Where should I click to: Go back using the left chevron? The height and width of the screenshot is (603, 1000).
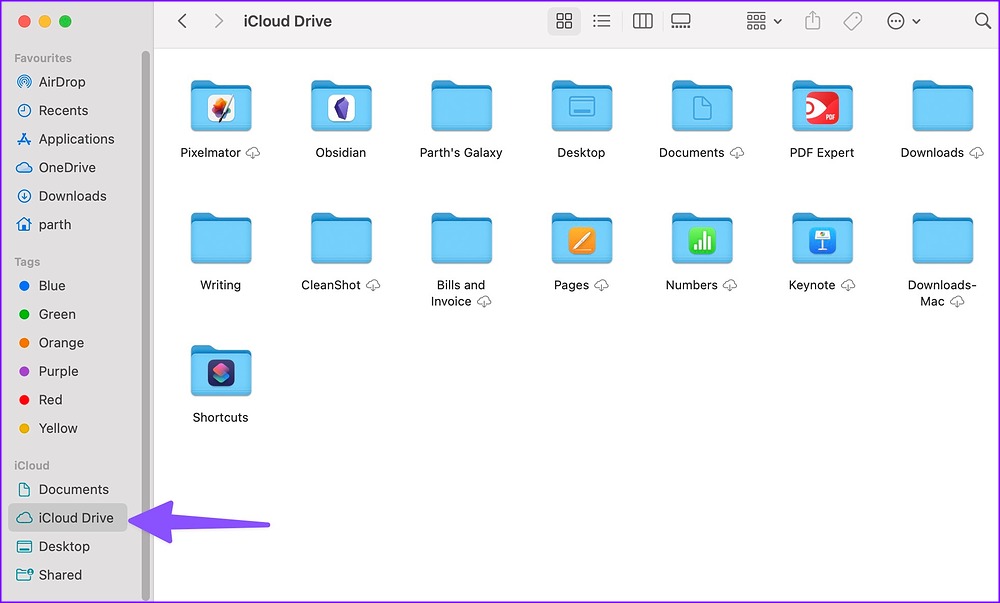click(182, 21)
